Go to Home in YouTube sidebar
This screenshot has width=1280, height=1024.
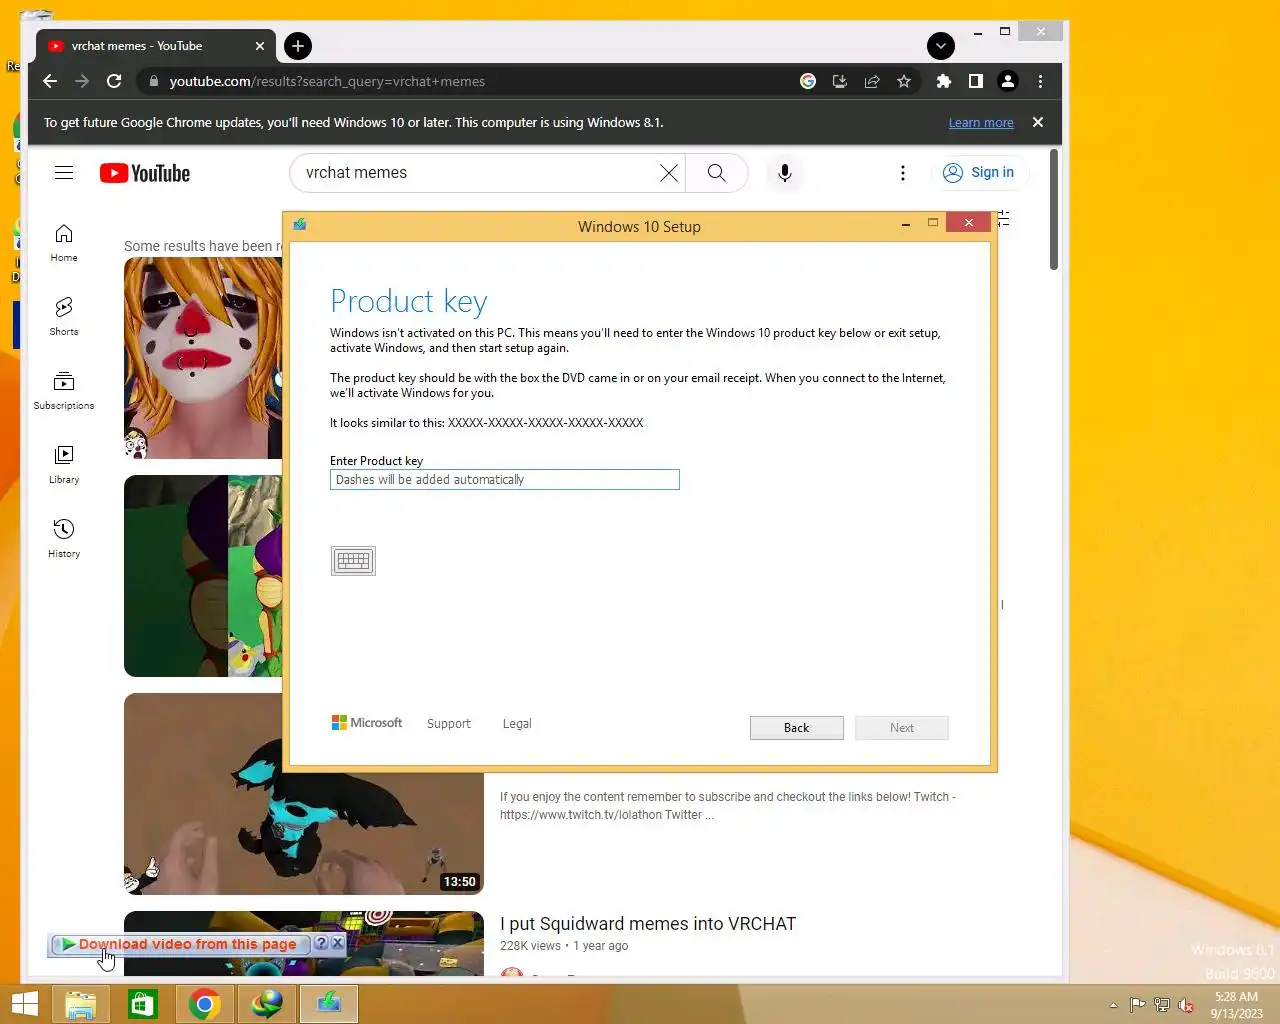[x=64, y=243]
